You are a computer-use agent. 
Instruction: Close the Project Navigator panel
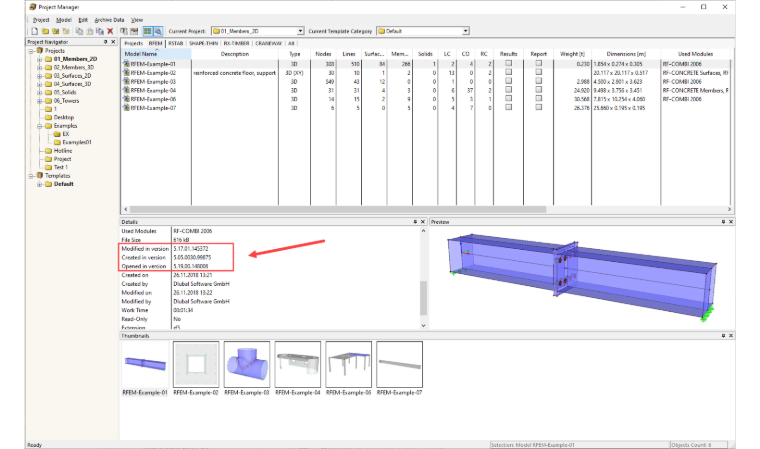tap(113, 42)
